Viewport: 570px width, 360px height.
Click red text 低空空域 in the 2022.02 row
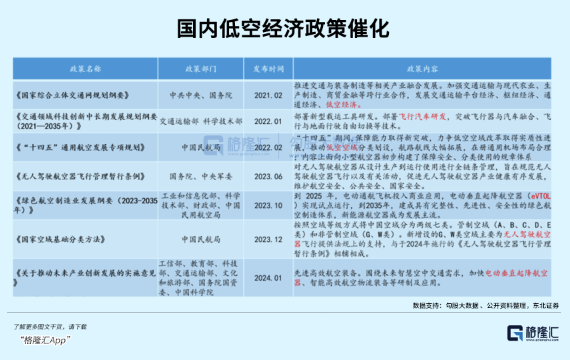coord(342,148)
